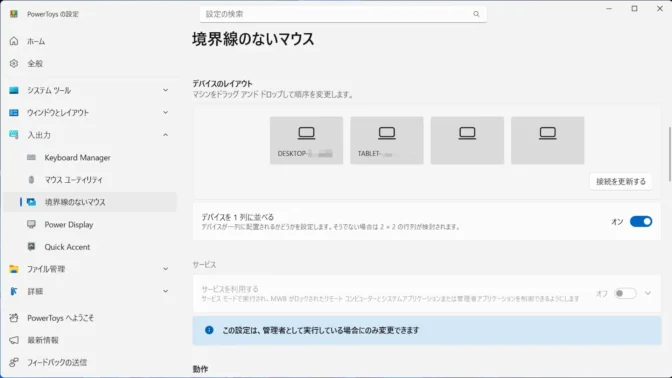Click the search magnifier icon
Viewport: 672px width, 378px height.
tap(476, 14)
